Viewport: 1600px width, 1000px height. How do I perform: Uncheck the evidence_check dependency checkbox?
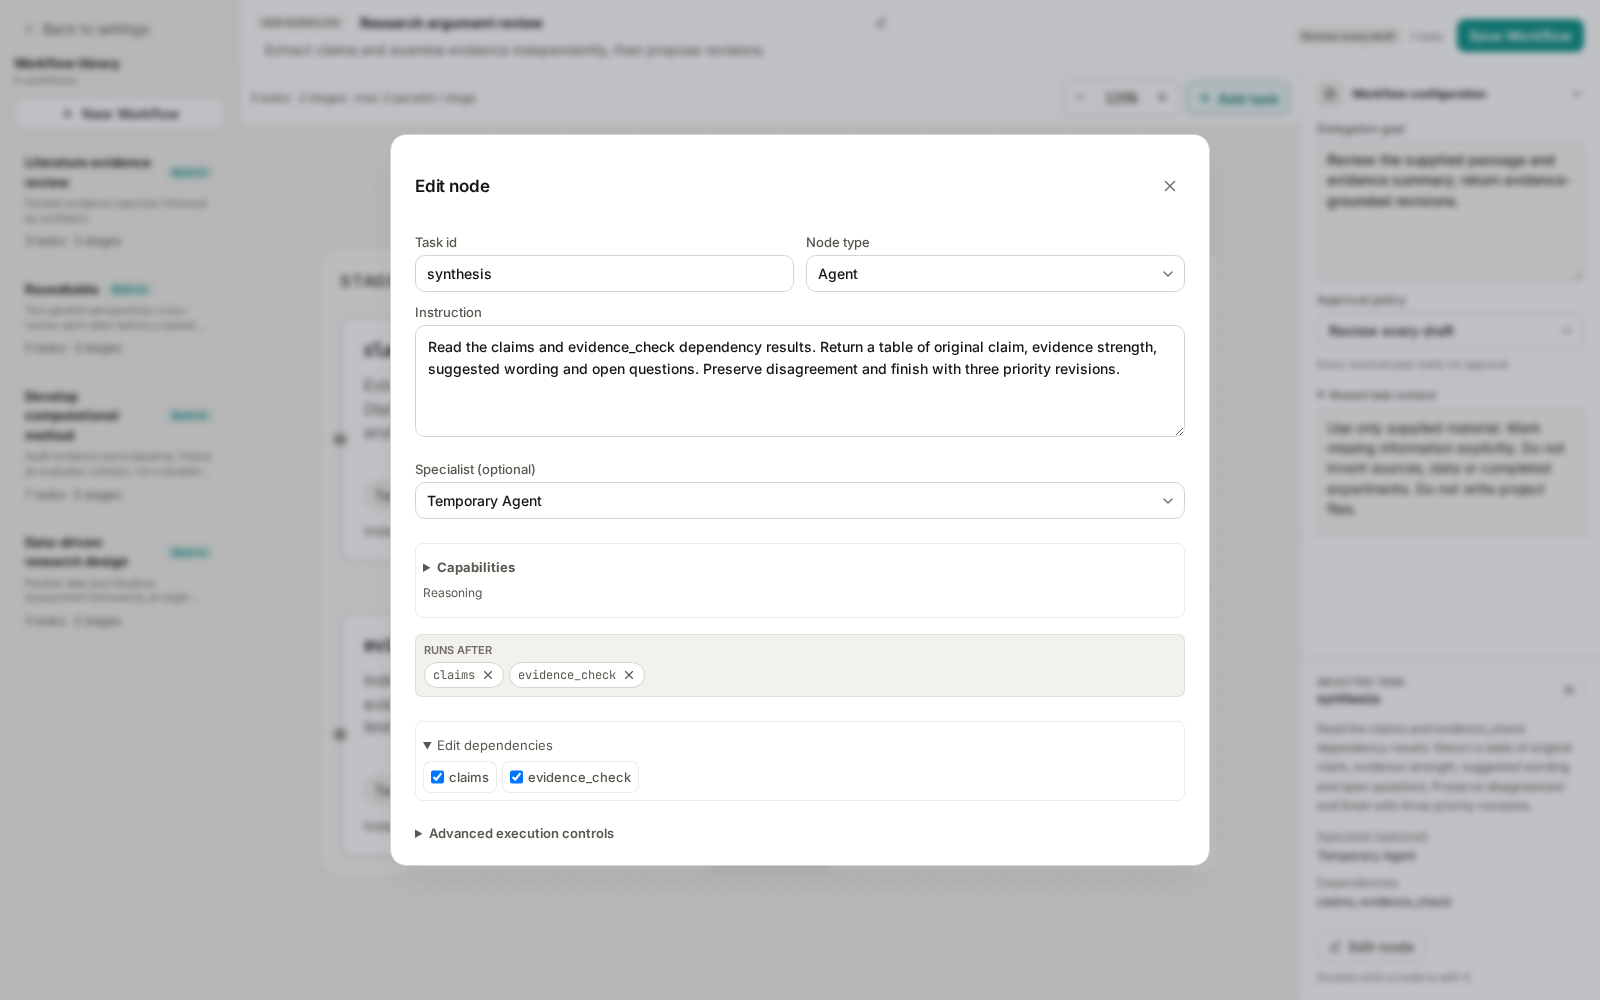click(x=516, y=777)
